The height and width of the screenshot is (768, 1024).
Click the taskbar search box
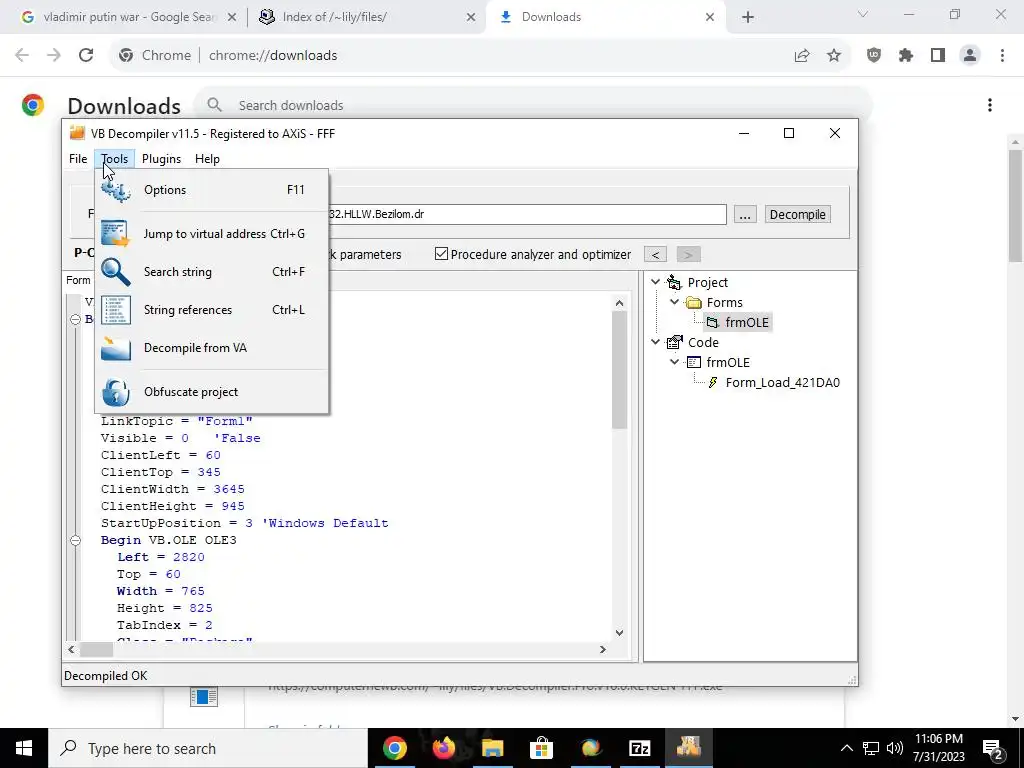click(208, 748)
